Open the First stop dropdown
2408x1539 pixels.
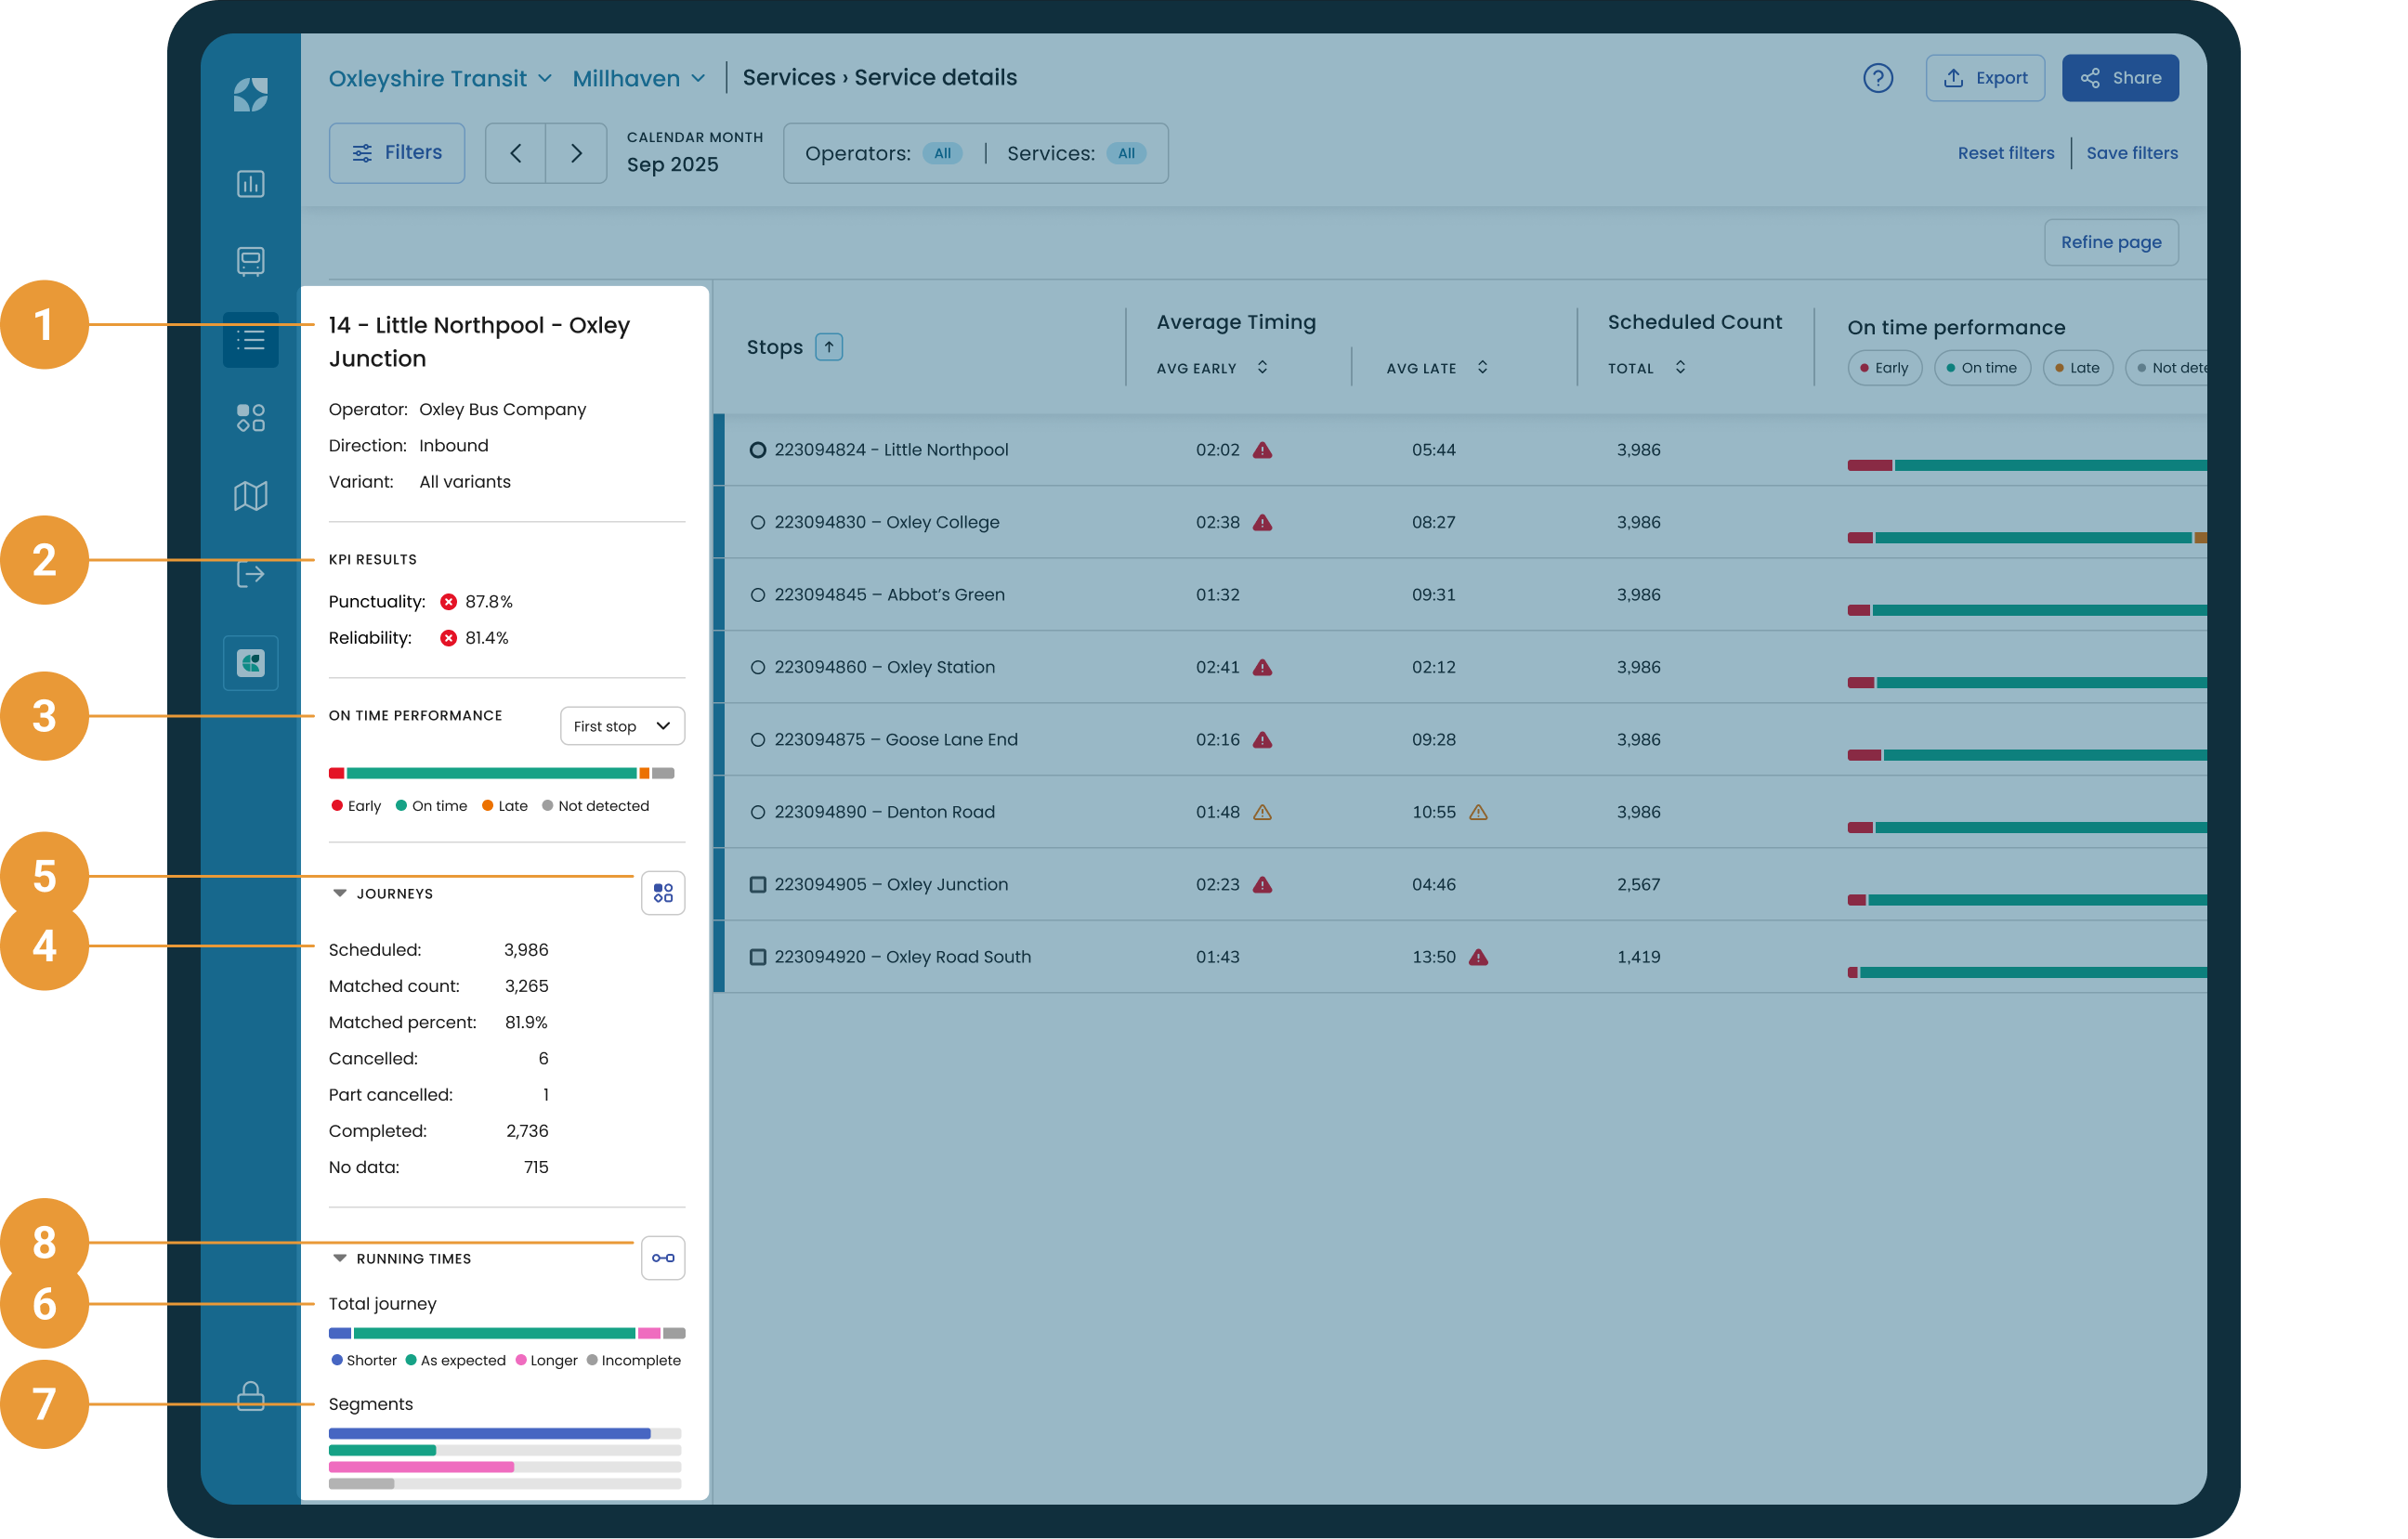pos(622,726)
